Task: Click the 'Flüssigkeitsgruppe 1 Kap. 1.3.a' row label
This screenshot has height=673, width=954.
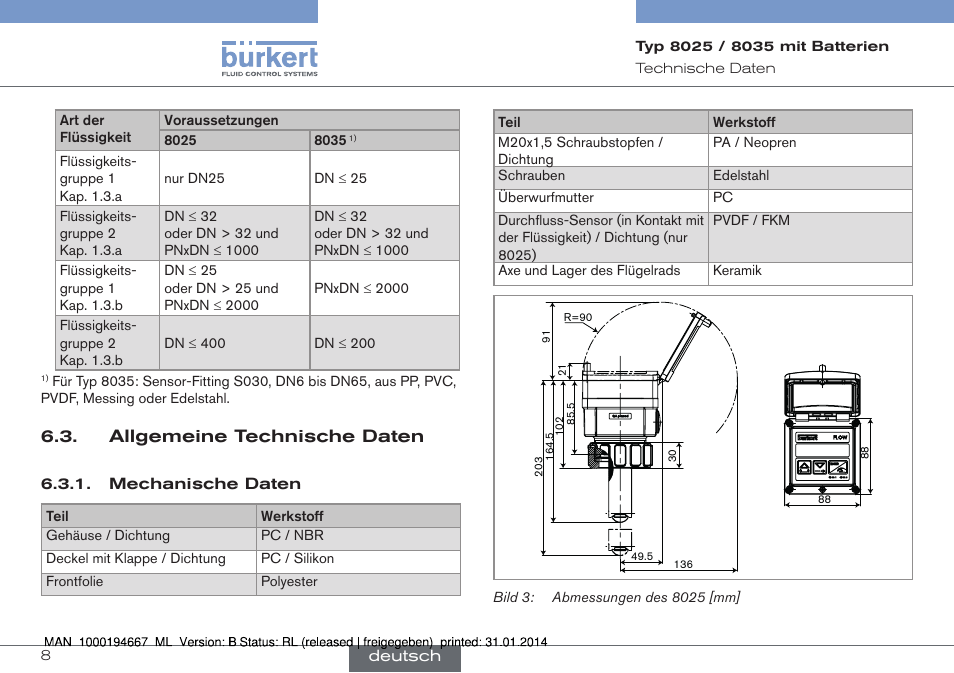Action: 107,178
